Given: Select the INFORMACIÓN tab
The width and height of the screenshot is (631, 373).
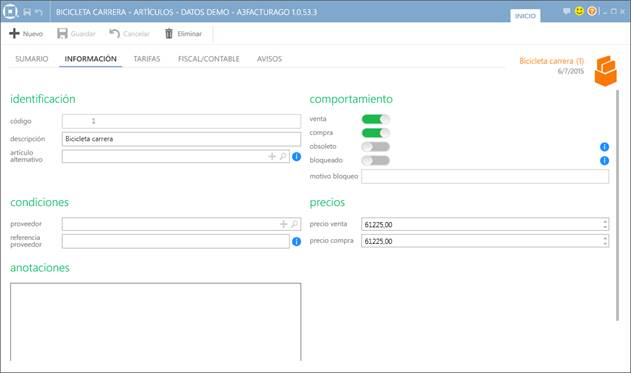Looking at the screenshot, I should click(91, 59).
